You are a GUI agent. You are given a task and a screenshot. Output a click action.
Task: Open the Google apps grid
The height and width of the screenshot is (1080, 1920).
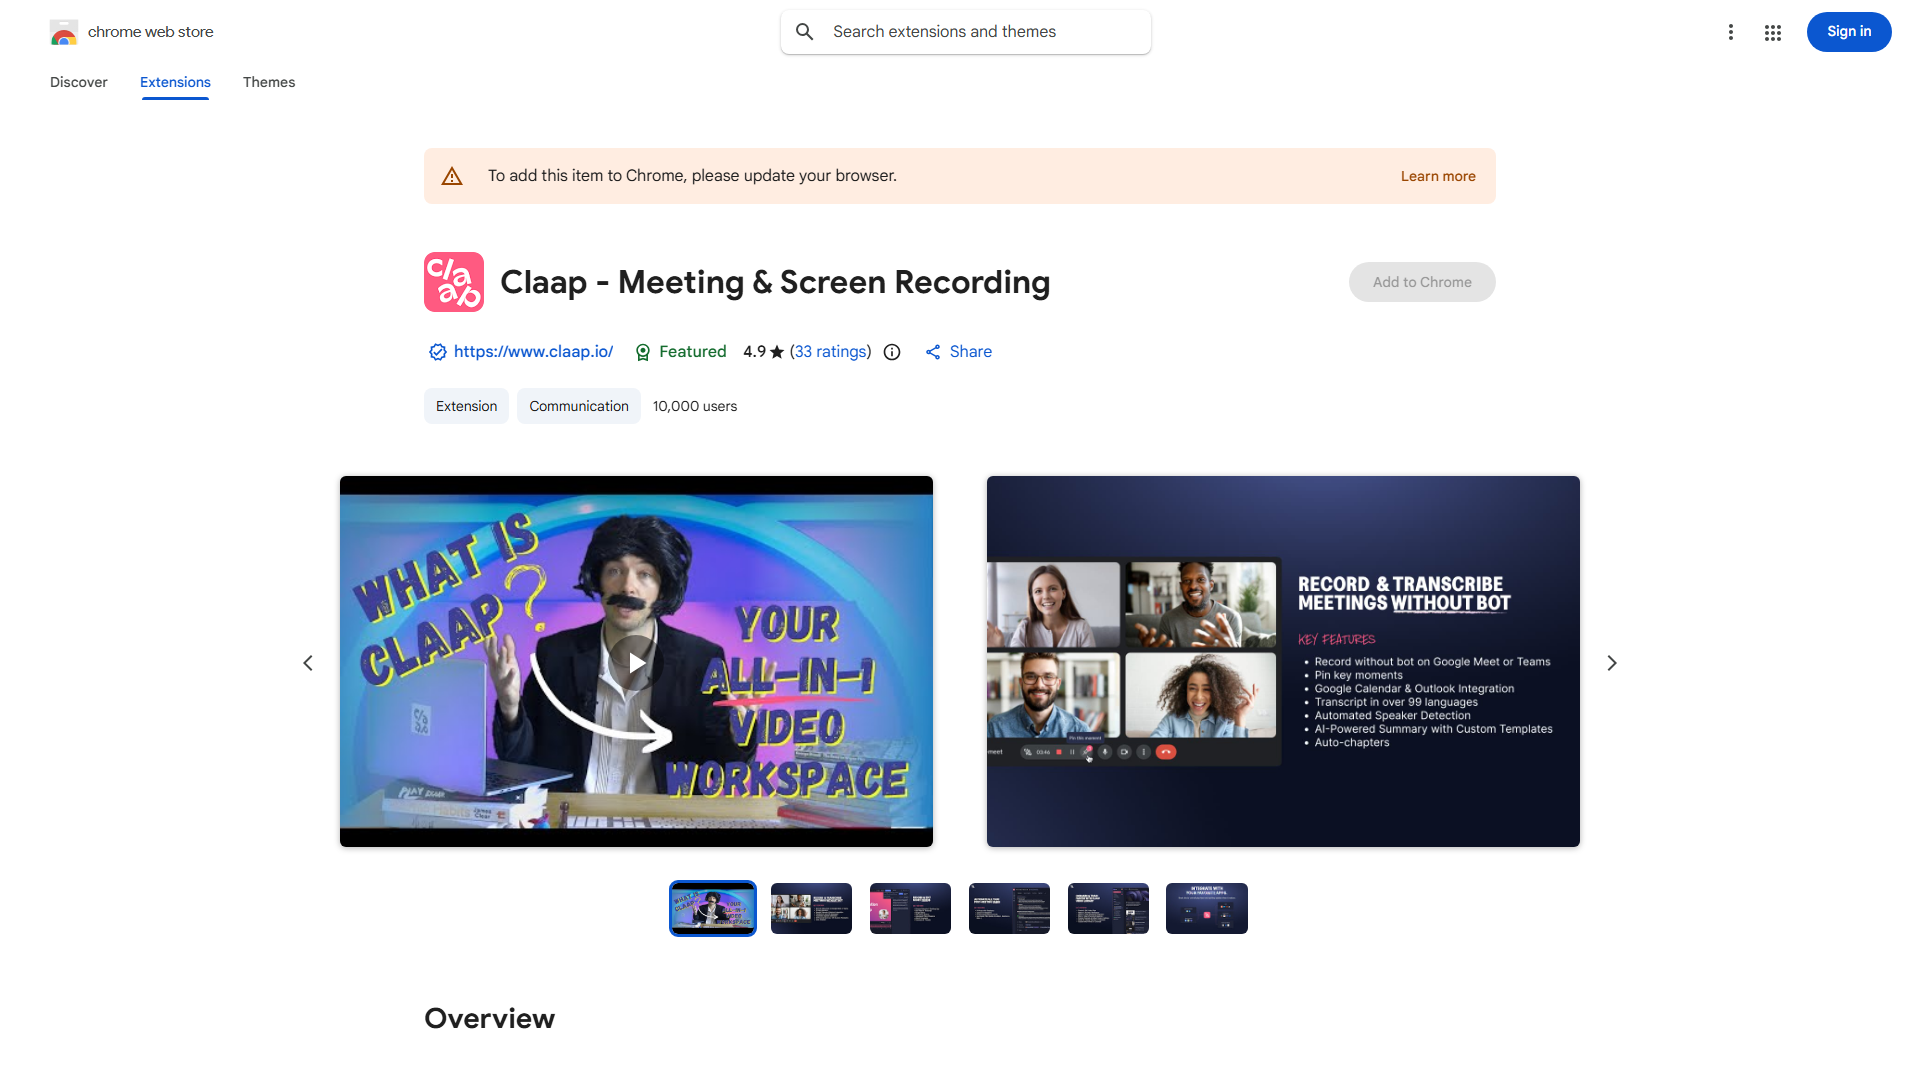pos(1772,32)
